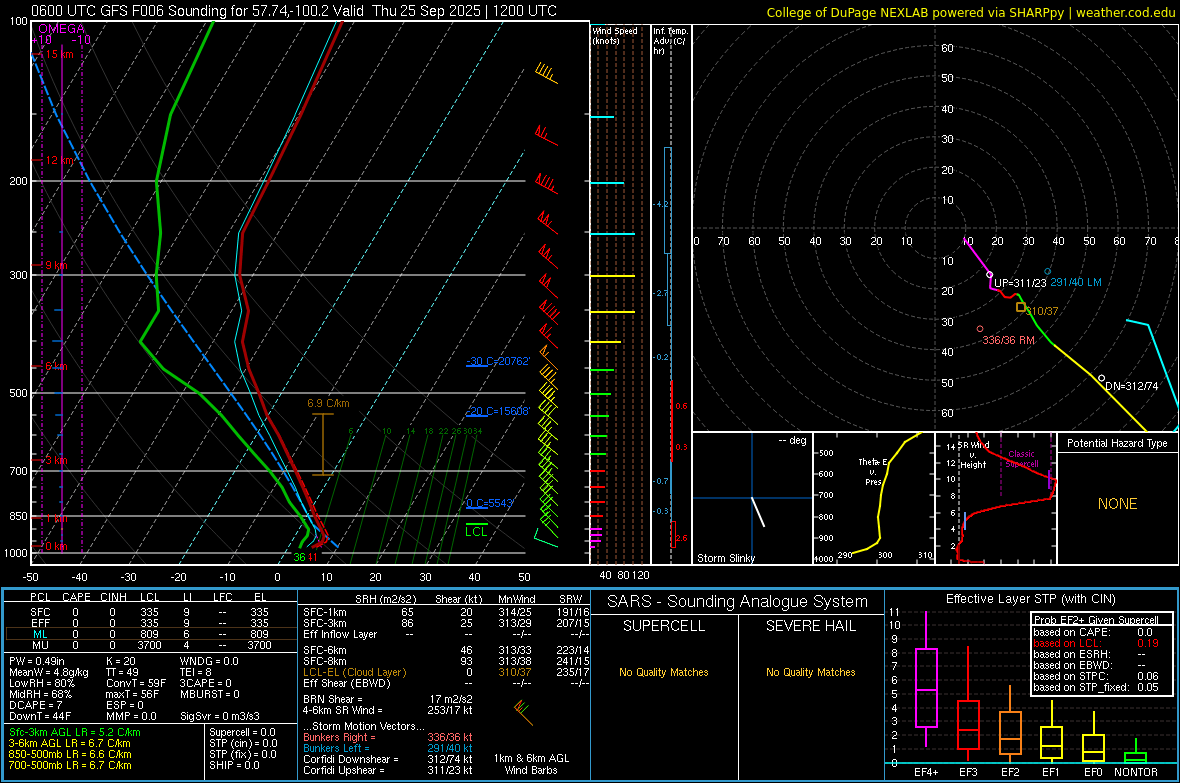Click the 'DN=312/74' hodograph label
Image resolution: width=1180 pixels, height=783 pixels.
pyautogui.click(x=1132, y=386)
